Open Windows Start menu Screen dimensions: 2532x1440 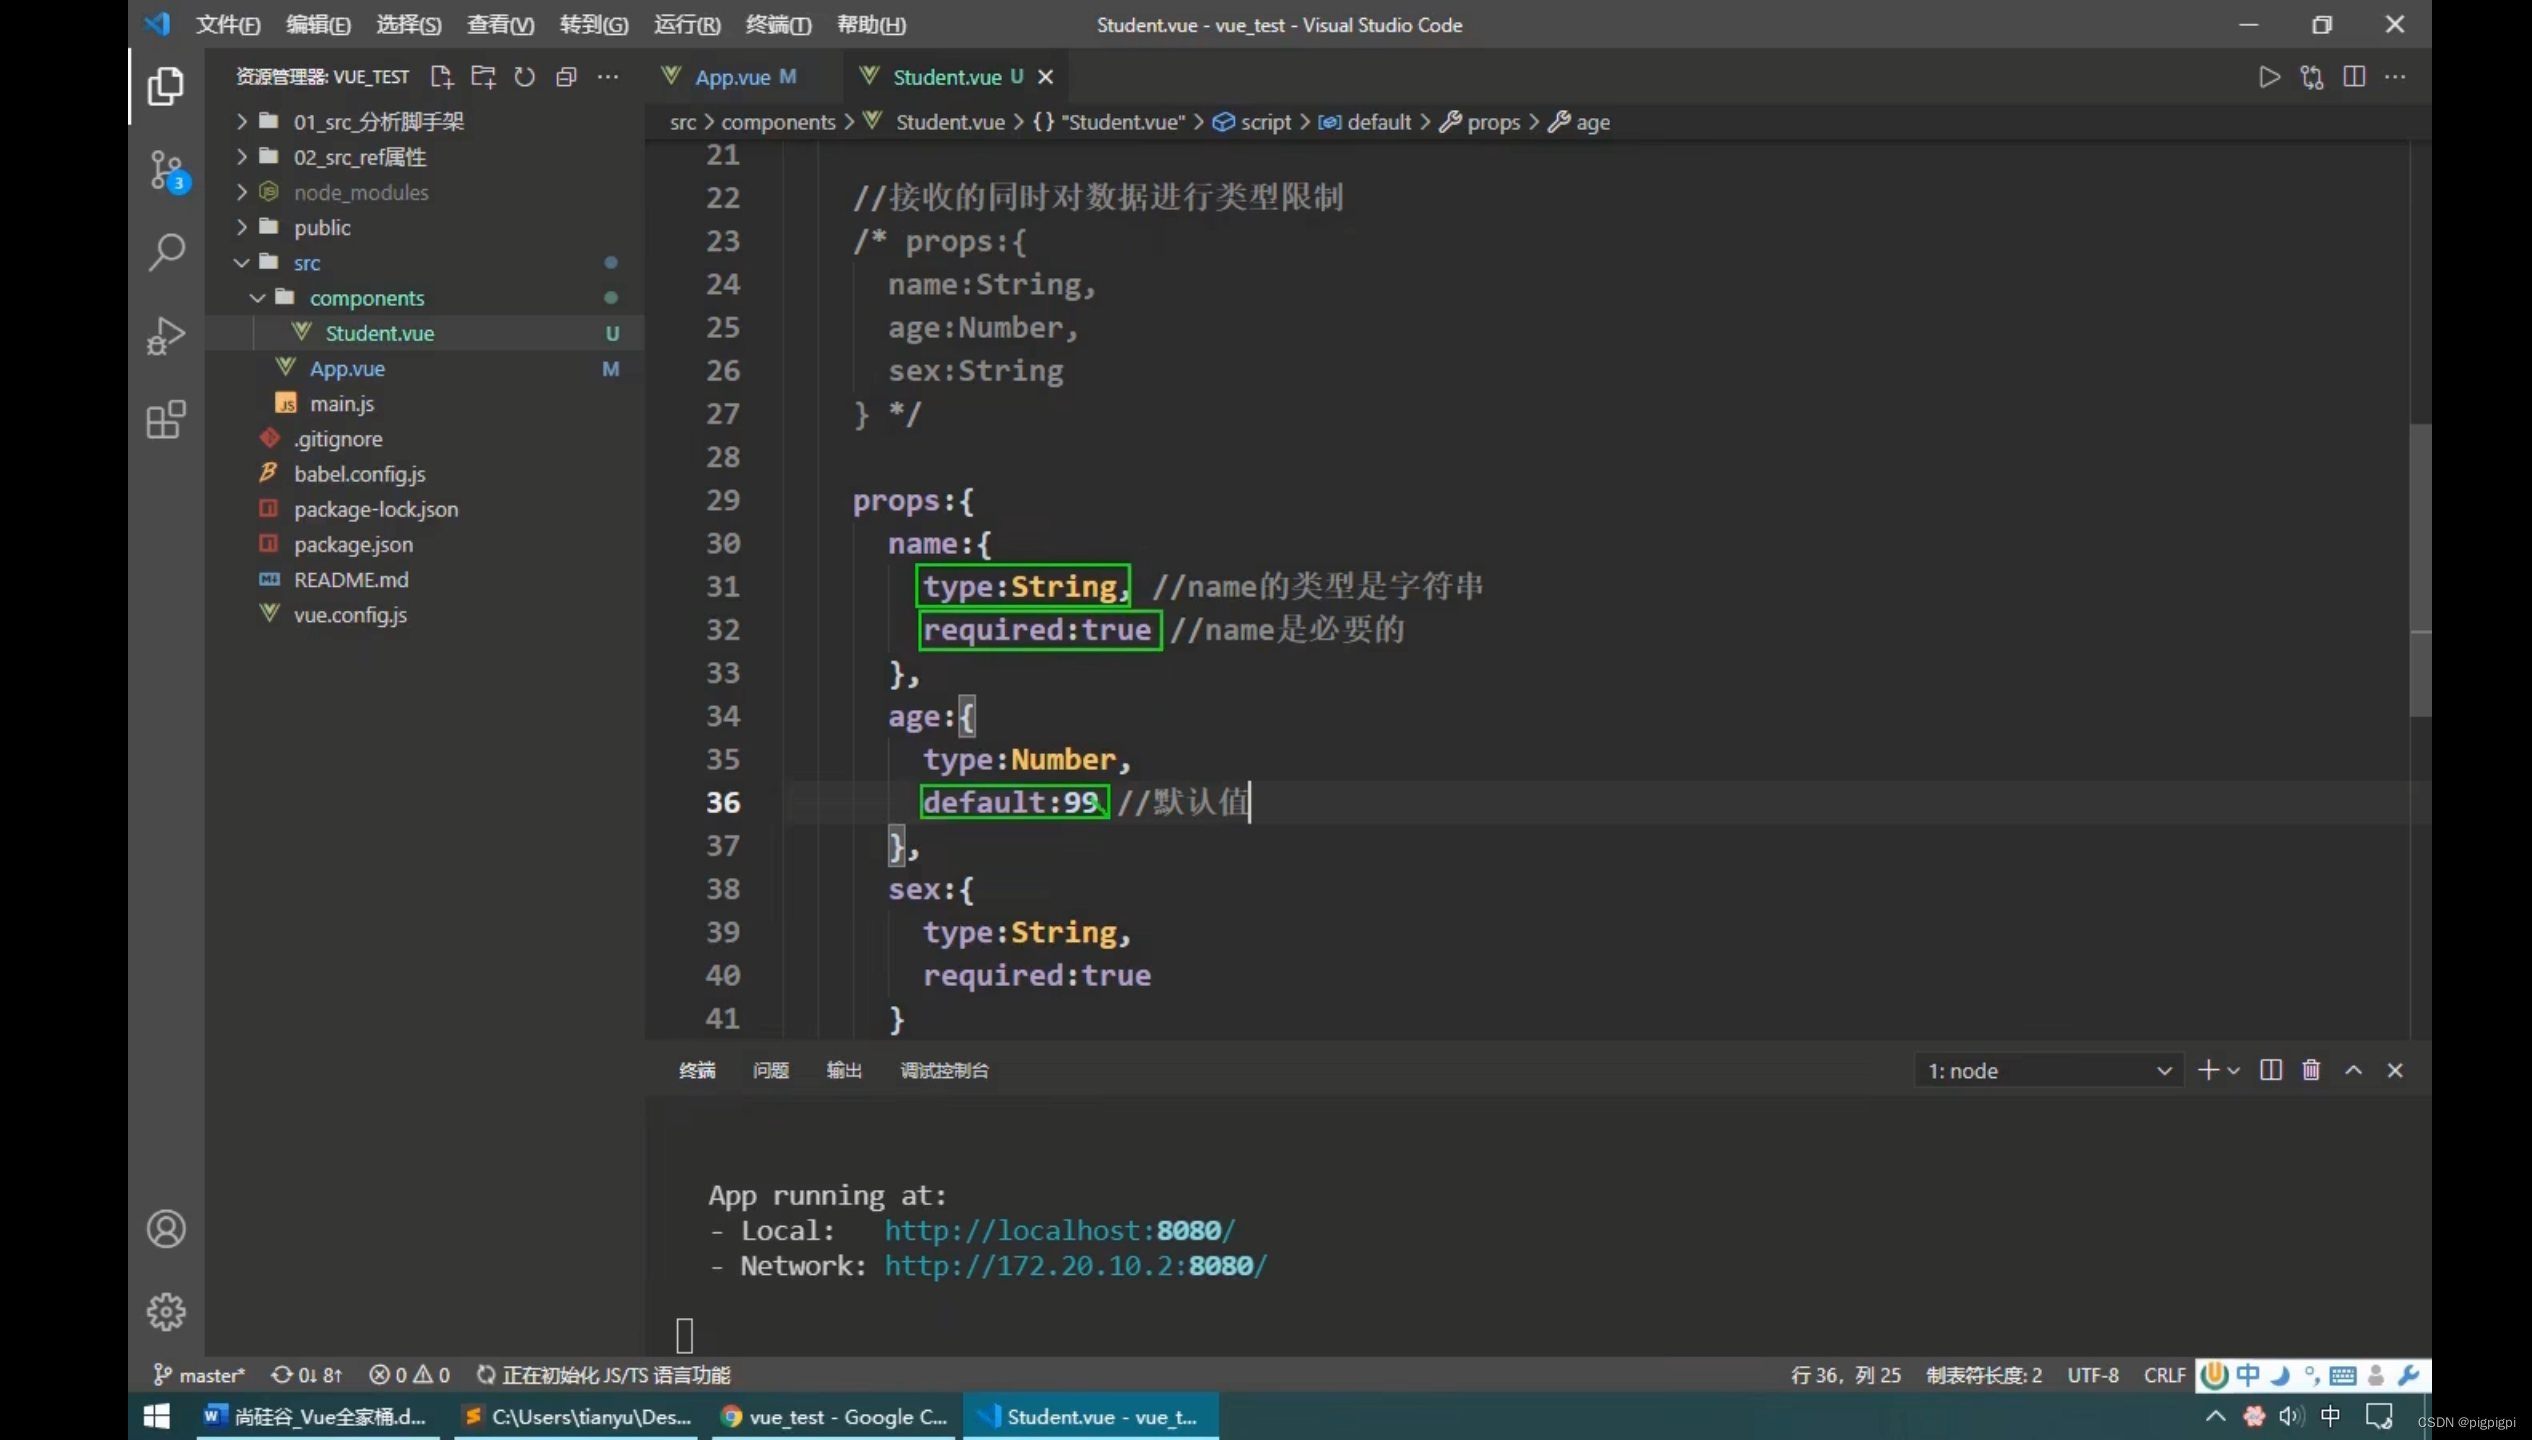point(157,1417)
